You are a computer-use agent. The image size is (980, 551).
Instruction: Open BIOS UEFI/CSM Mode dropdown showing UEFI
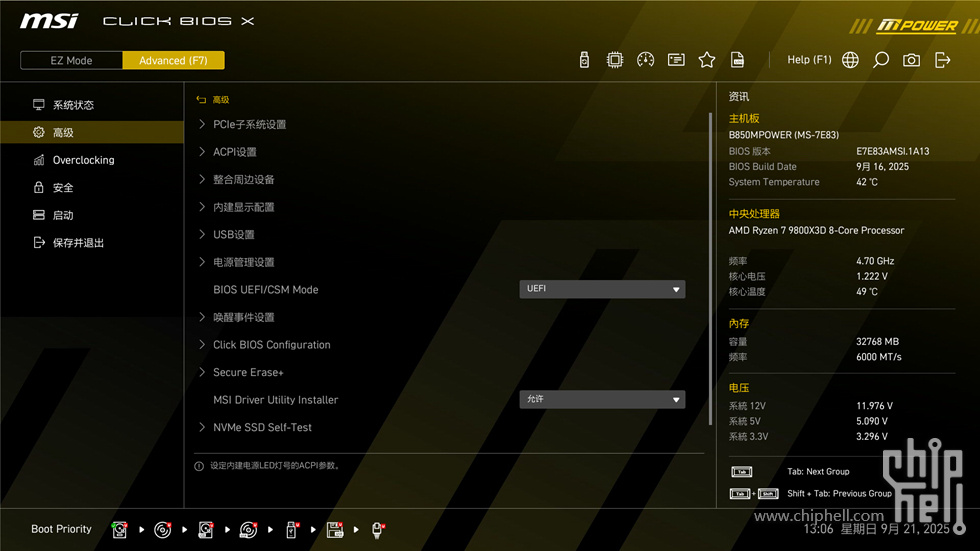click(602, 289)
